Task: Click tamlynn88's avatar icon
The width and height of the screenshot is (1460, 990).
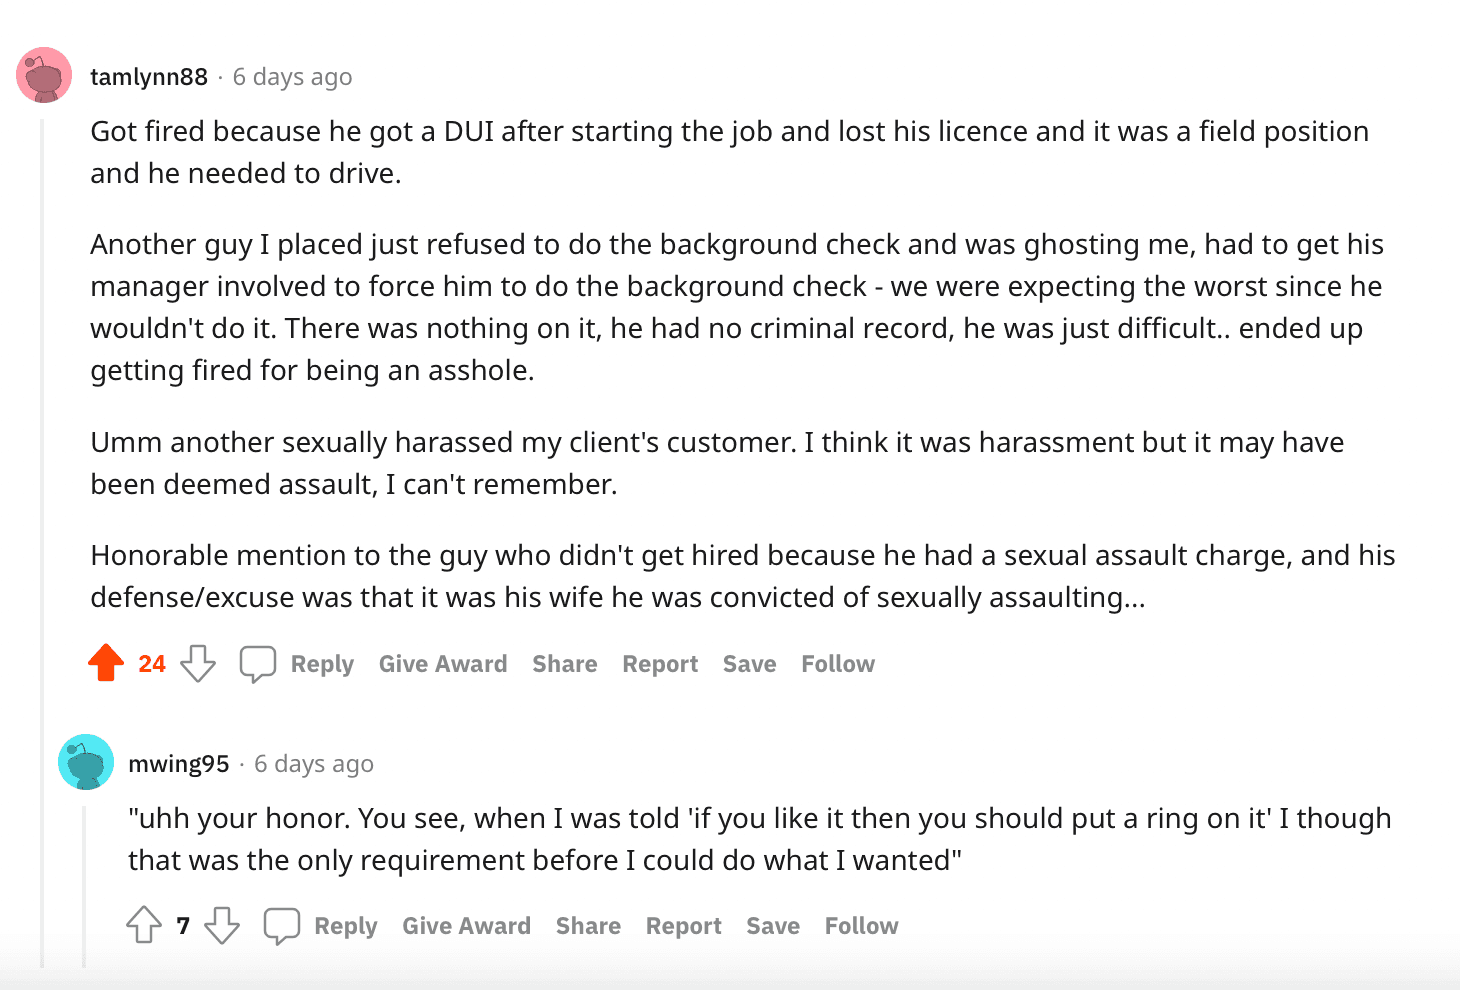Action: [x=44, y=75]
